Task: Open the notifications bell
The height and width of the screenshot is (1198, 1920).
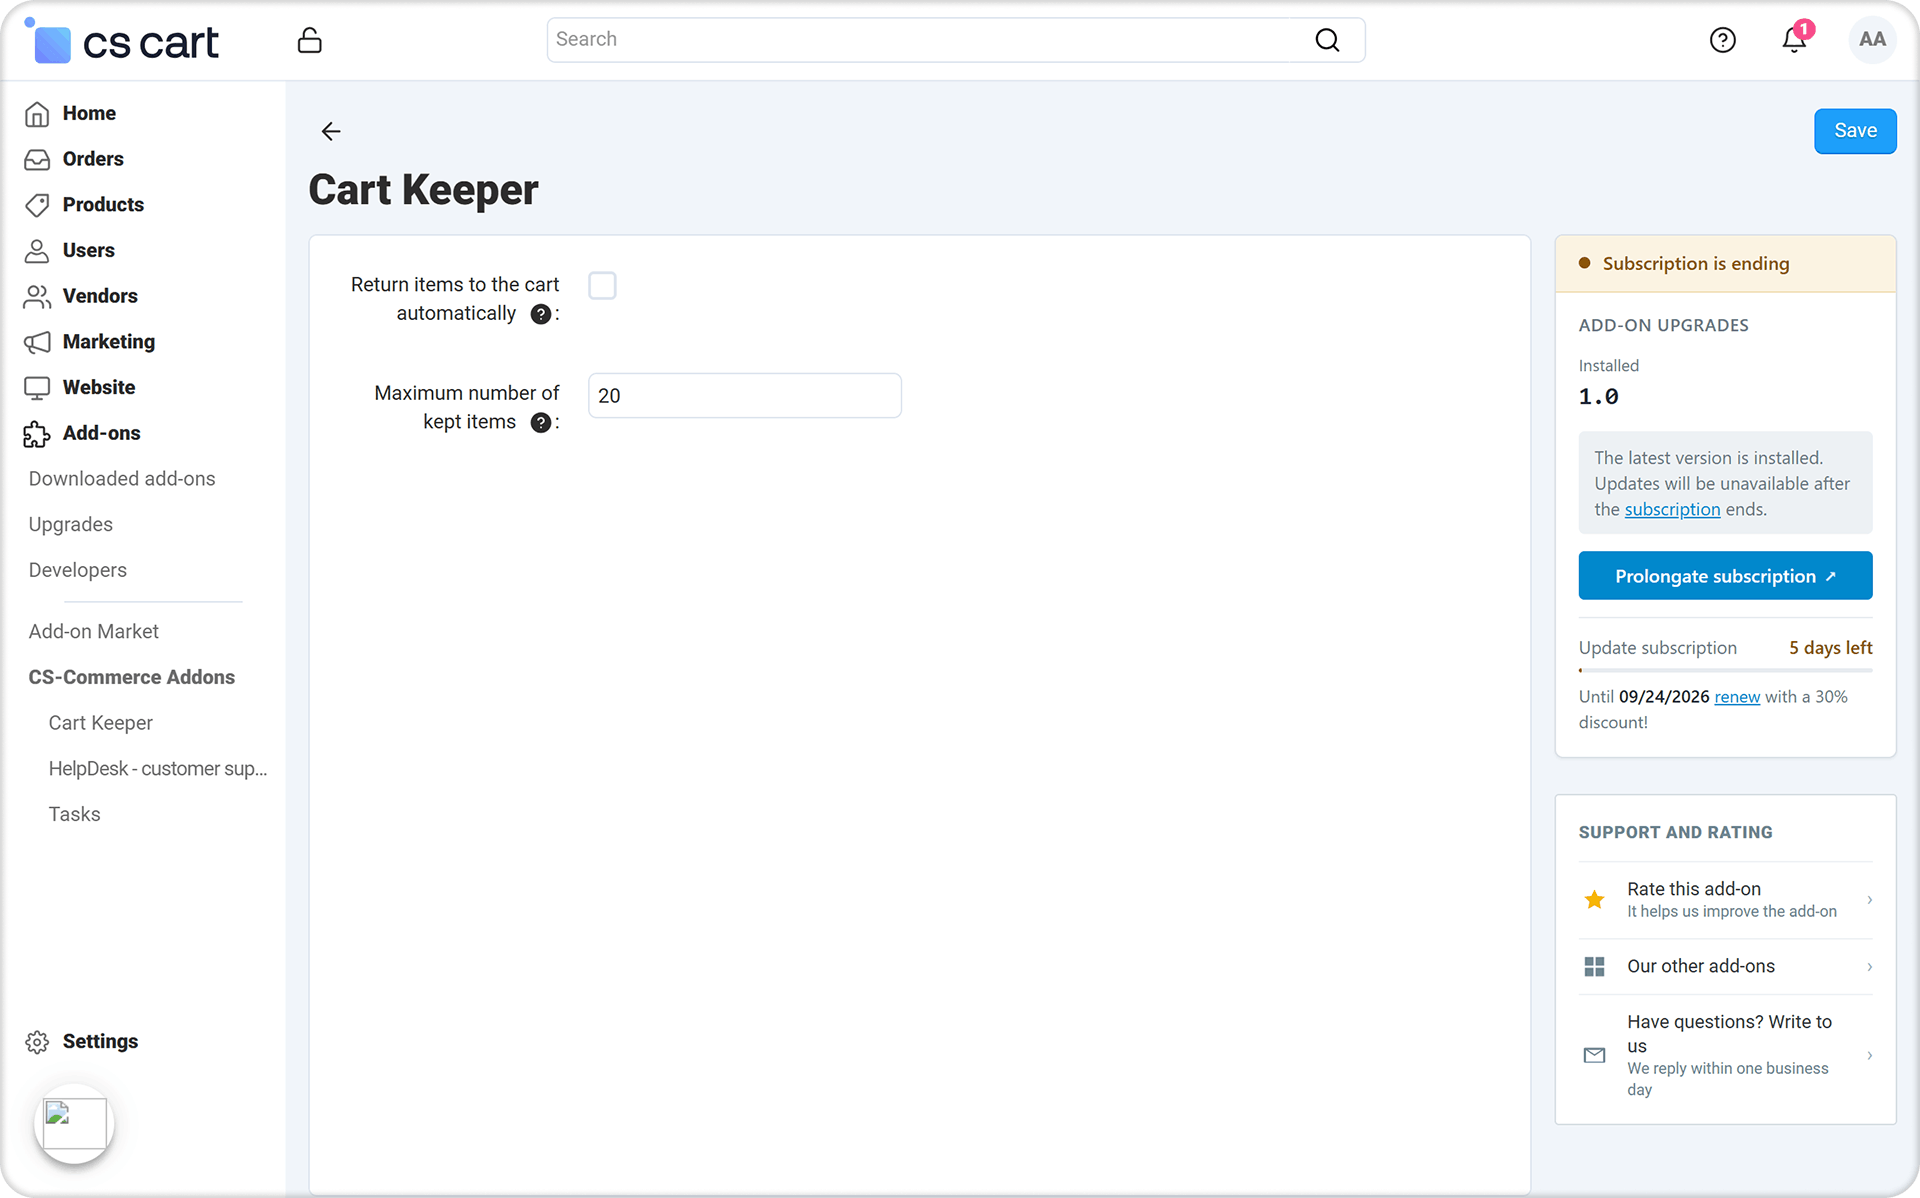Action: [x=1795, y=39]
